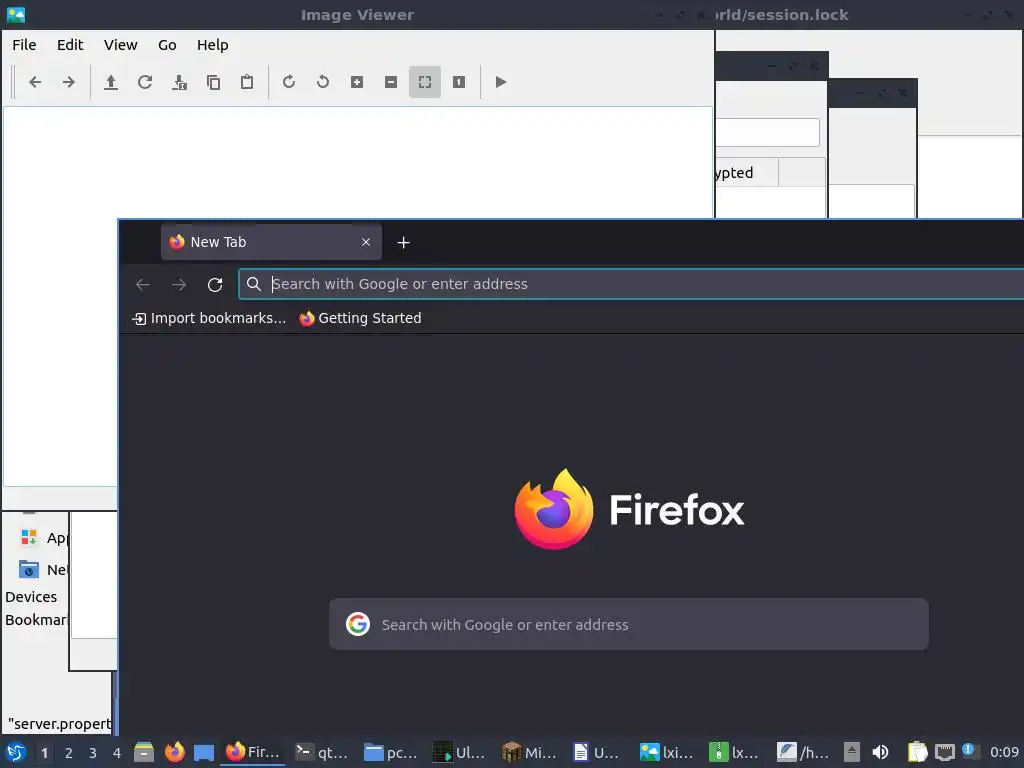
Task: Open the clipboard manager tray icon
Action: pos(917,752)
